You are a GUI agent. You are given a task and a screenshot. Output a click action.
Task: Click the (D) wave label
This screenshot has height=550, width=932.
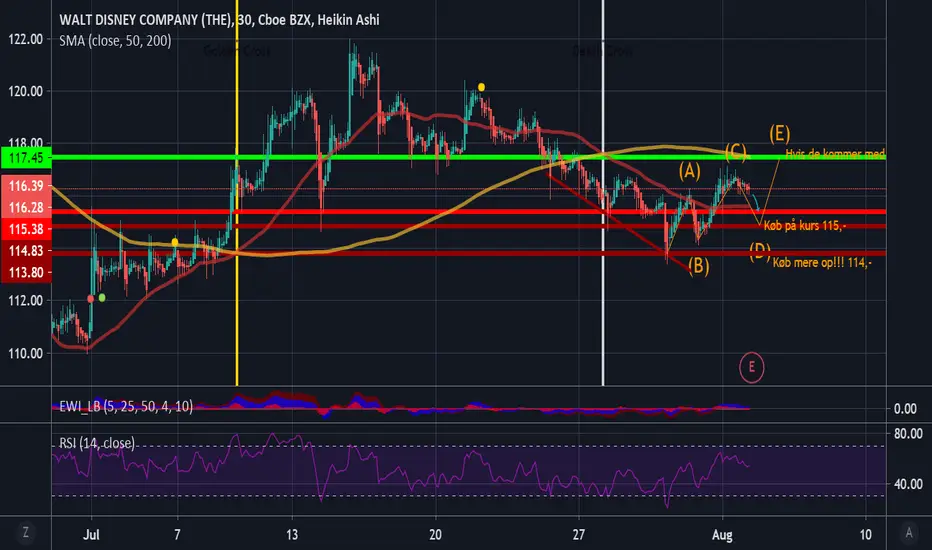[x=760, y=252]
